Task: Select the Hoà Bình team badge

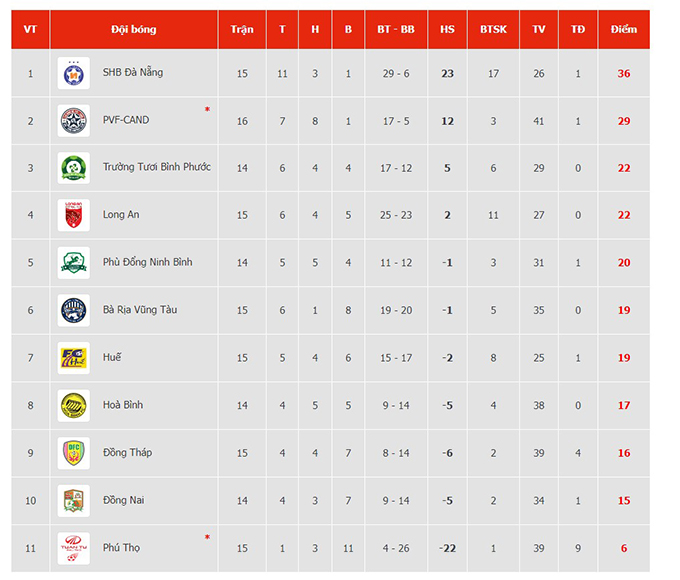Action: 74,405
